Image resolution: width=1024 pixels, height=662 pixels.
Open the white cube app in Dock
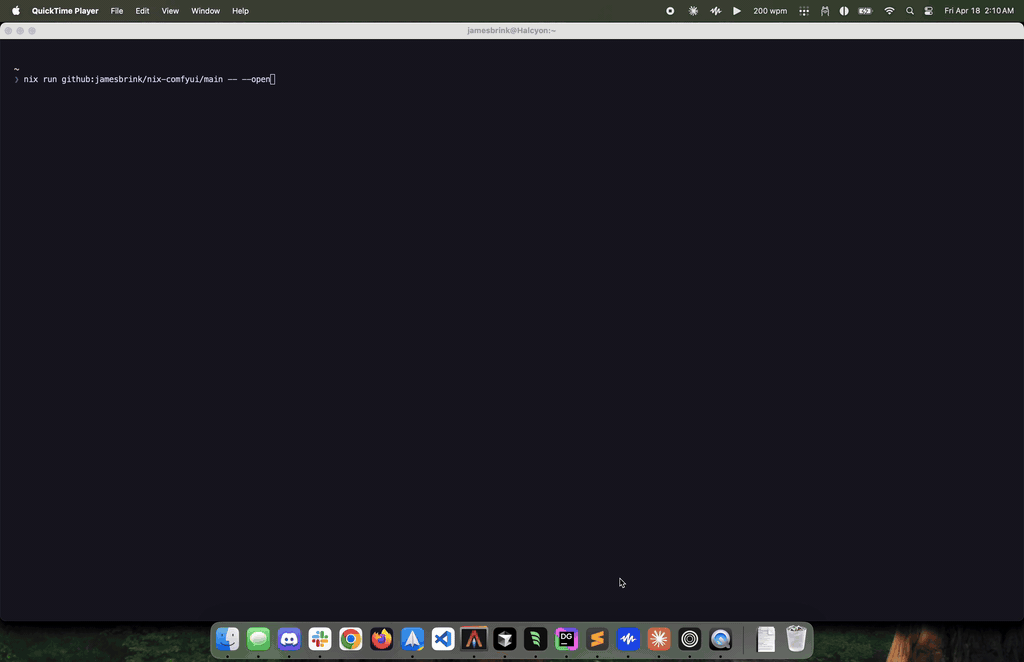point(505,639)
